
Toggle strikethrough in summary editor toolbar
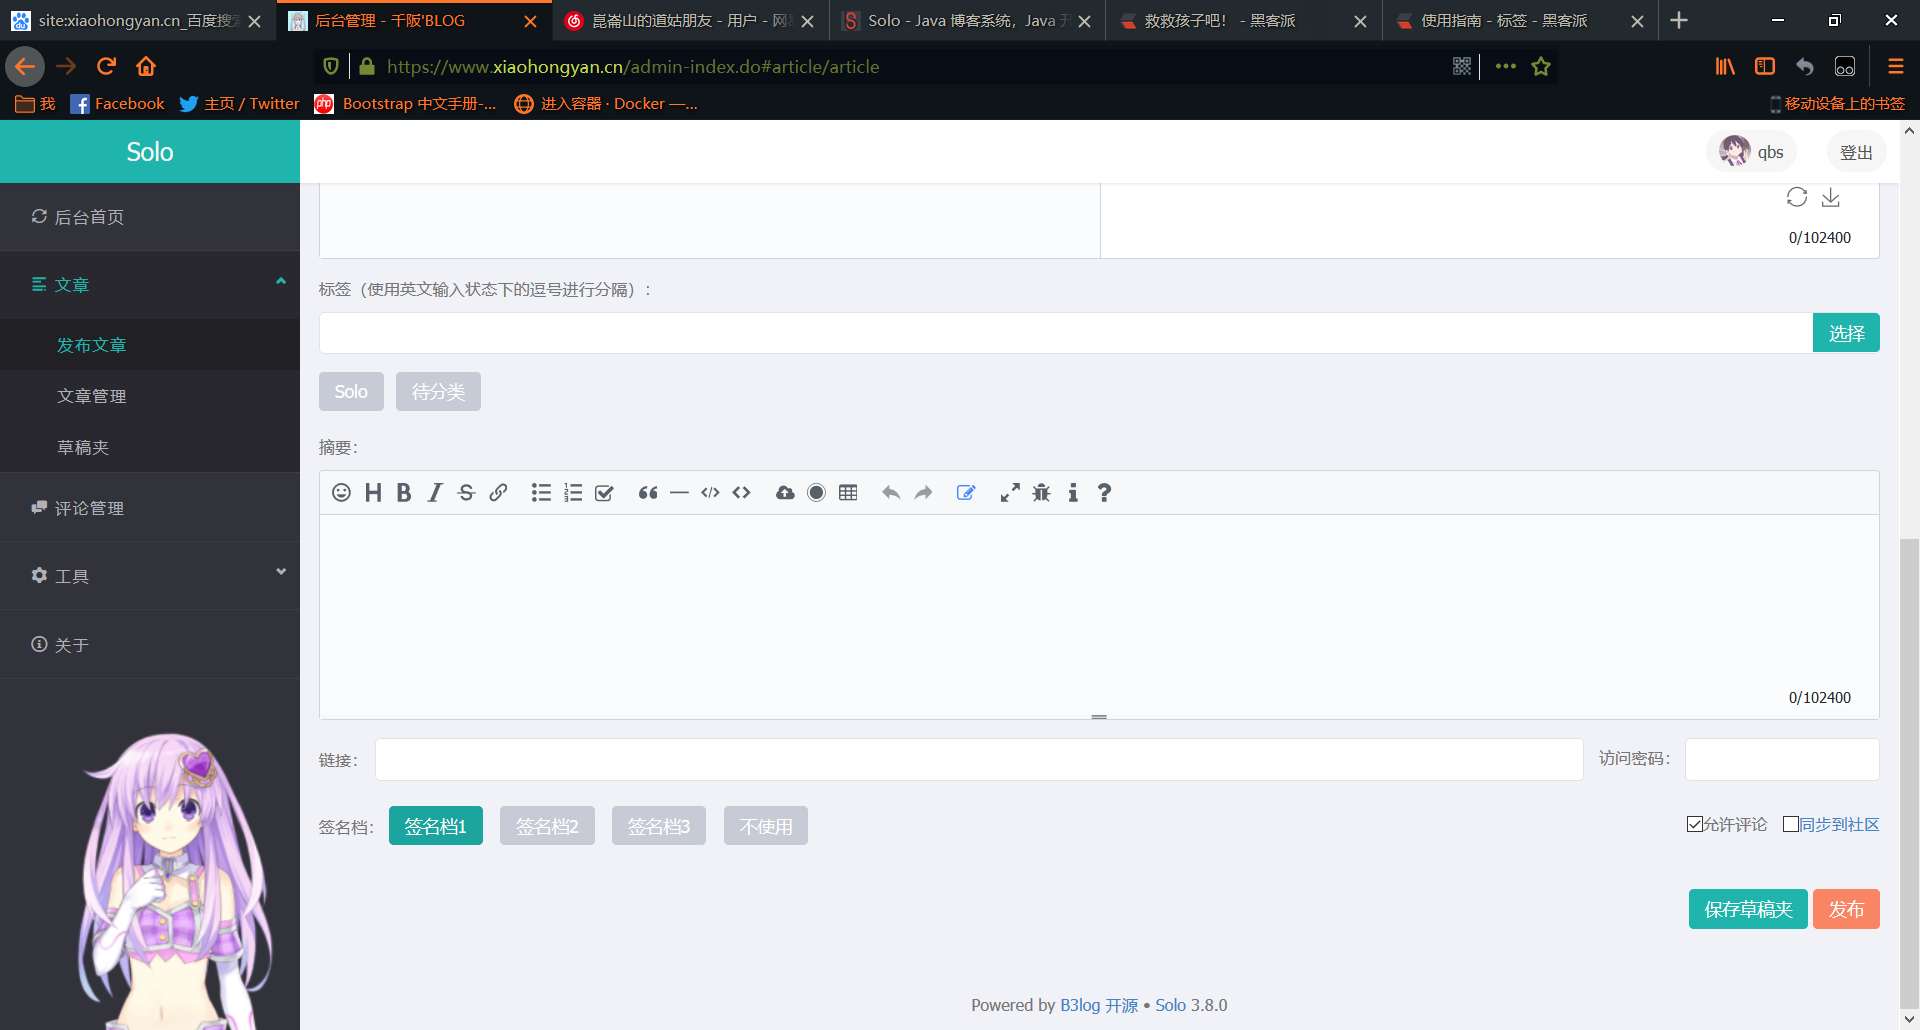point(466,493)
